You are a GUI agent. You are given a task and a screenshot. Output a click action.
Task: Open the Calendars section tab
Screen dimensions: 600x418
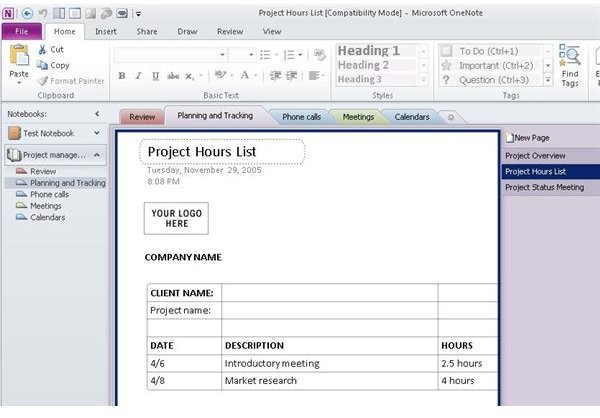pyautogui.click(x=412, y=117)
